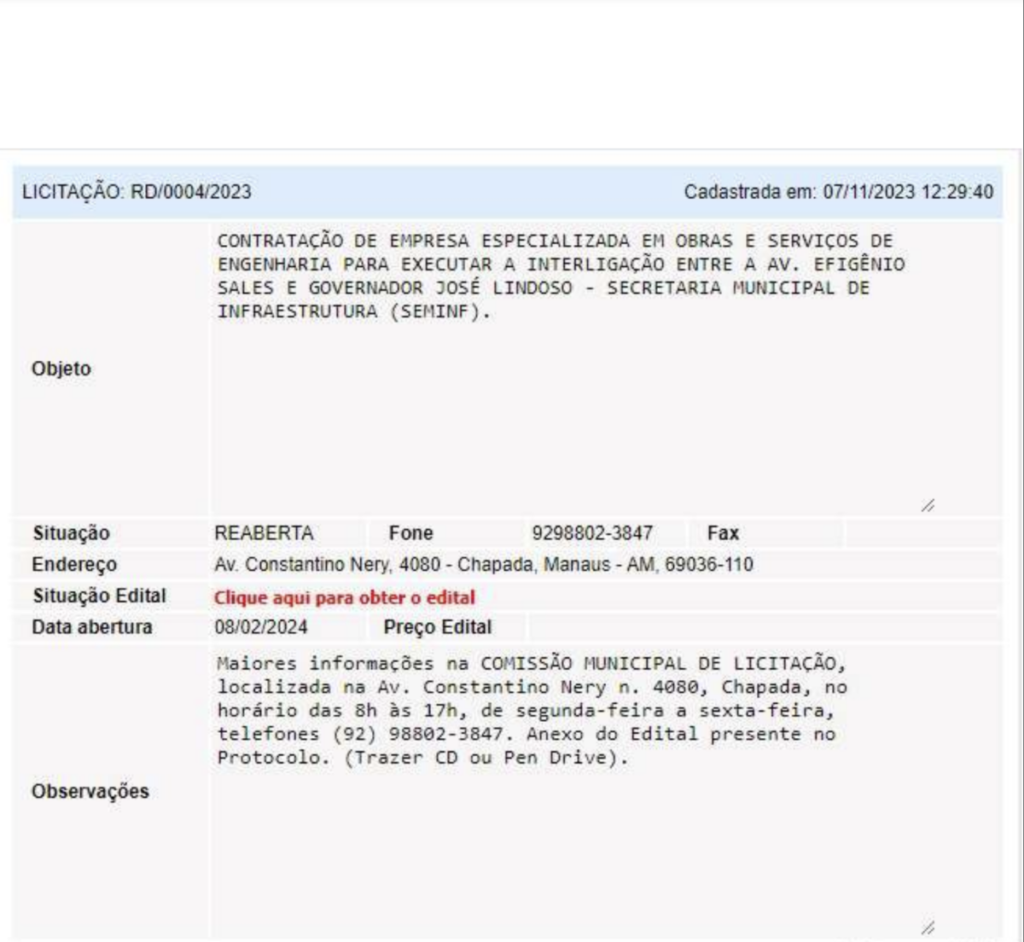Click the Fone number 9298802-3847 field
Screen dimensions: 1024x942
pyautogui.click(x=591, y=533)
